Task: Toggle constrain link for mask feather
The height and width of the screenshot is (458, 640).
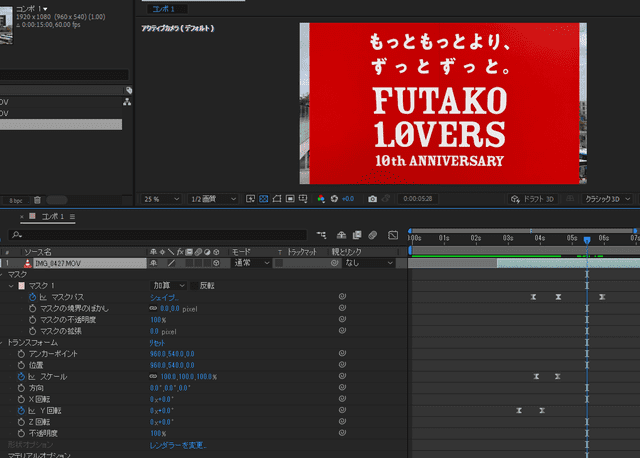Action: click(153, 308)
